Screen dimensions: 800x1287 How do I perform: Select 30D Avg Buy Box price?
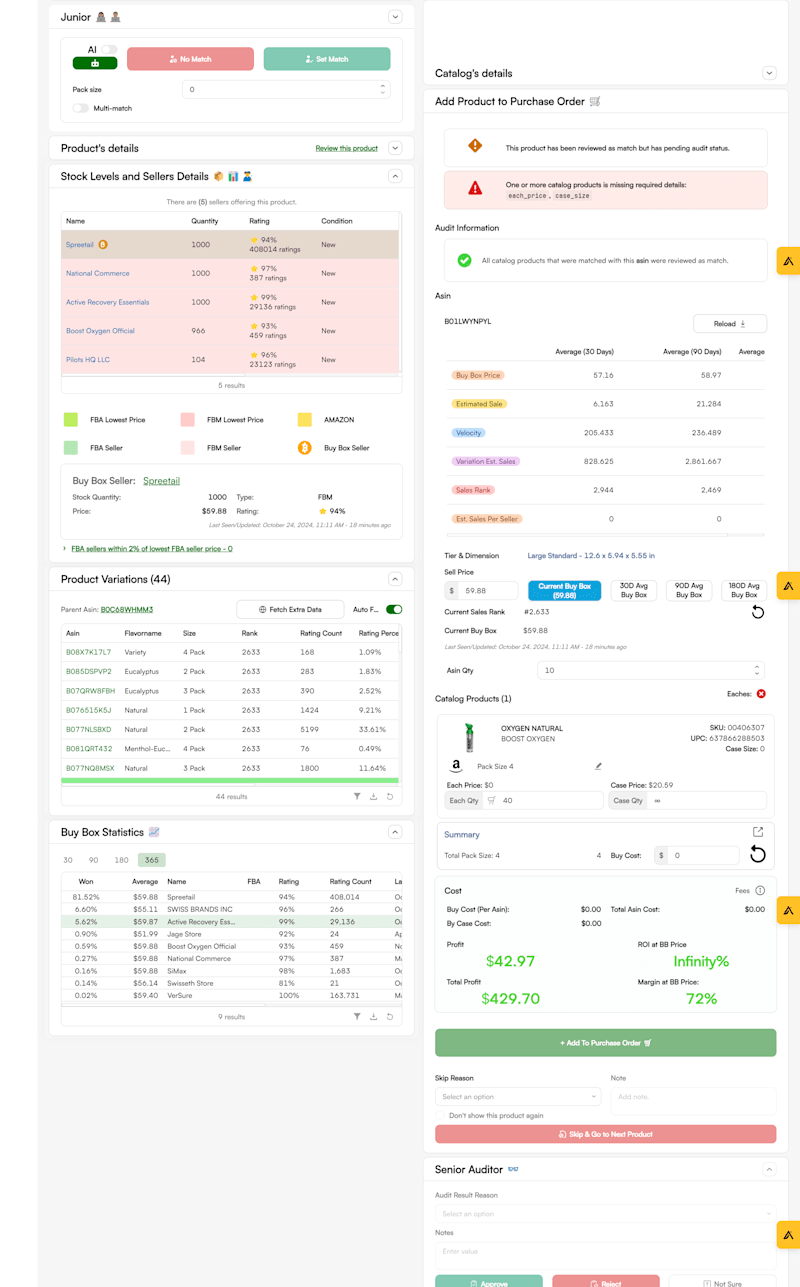(634, 590)
